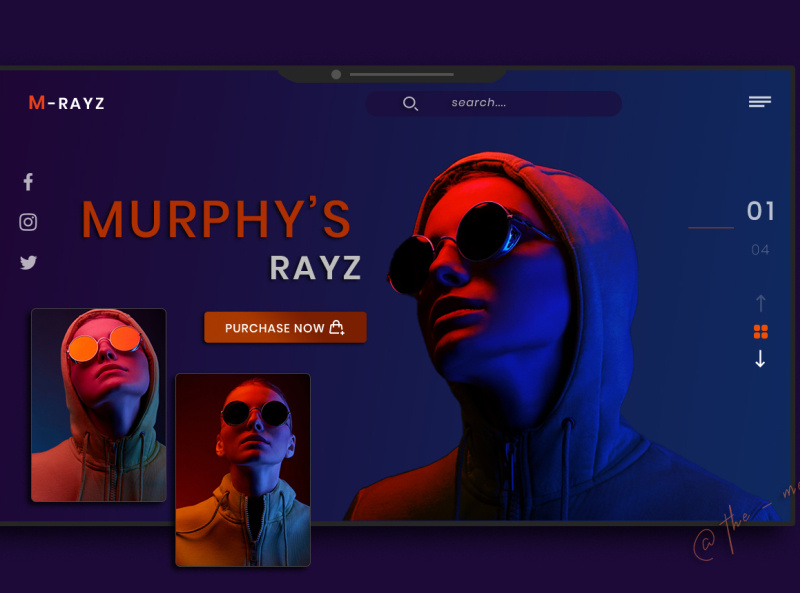800x593 pixels.
Task: Open the overlapping smaller portrait thumbnail
Action: pyautogui.click(x=242, y=470)
